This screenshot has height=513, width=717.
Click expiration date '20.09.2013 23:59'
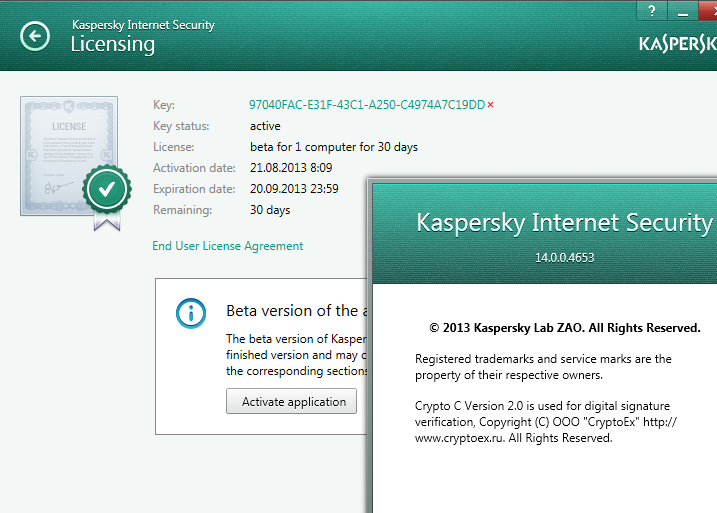click(294, 189)
